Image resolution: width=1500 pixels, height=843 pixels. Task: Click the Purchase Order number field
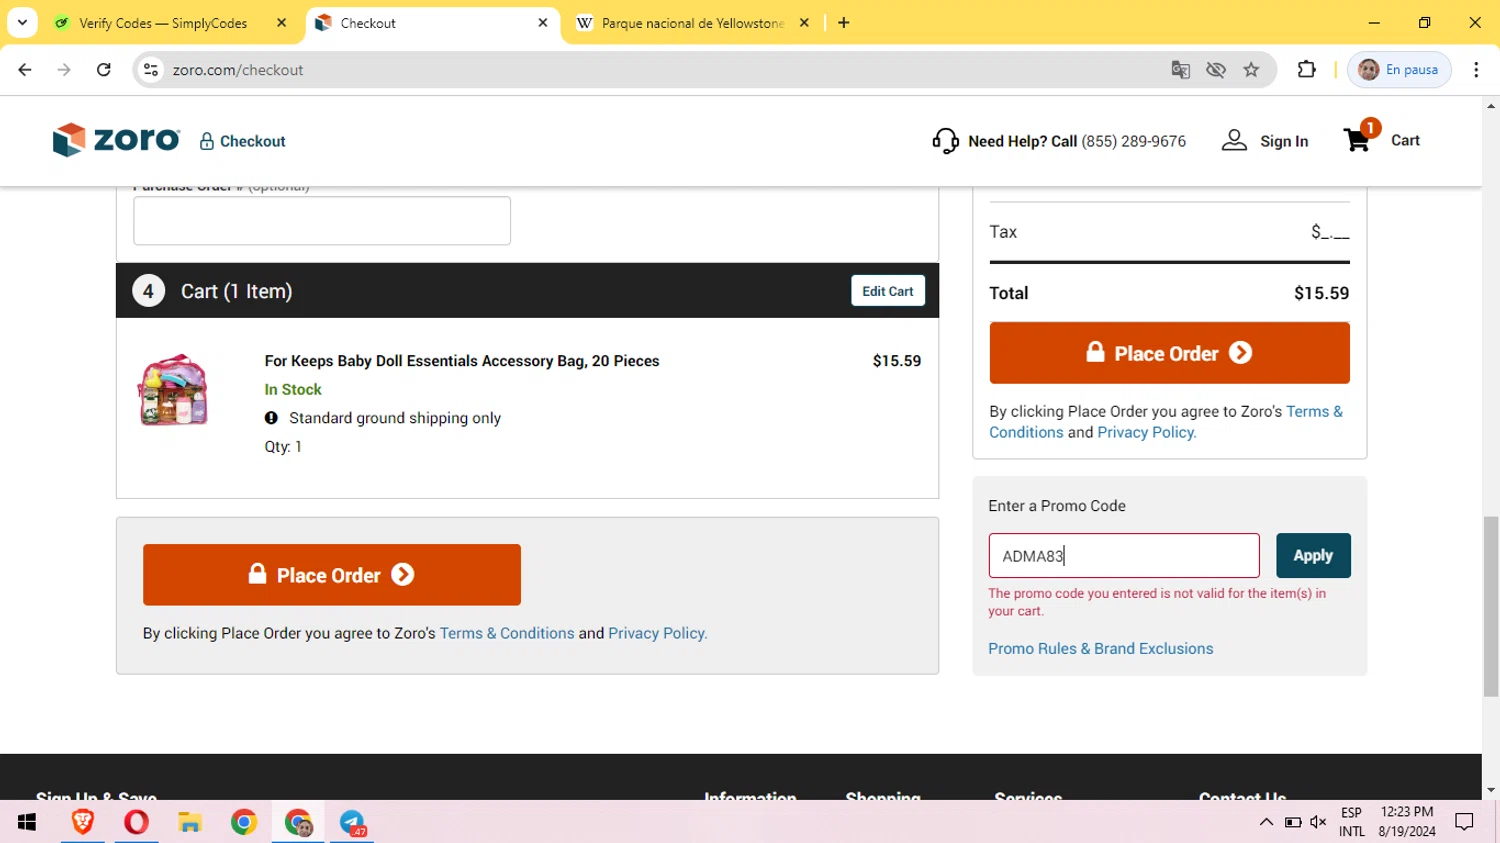322,220
